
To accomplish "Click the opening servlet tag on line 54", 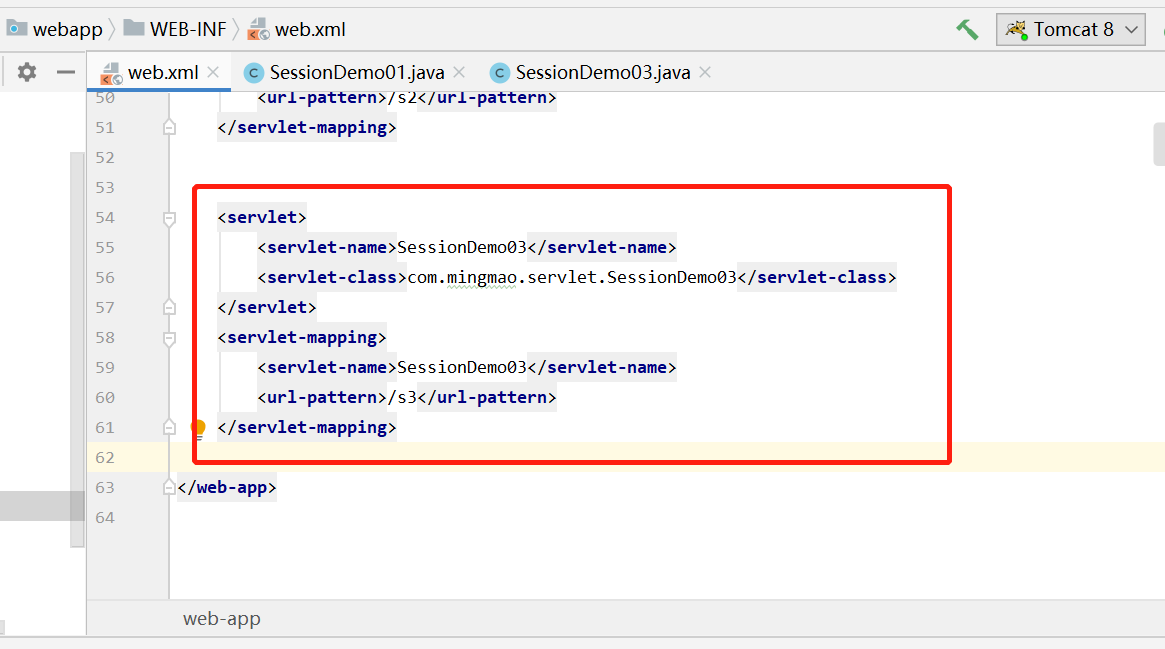I will [262, 218].
